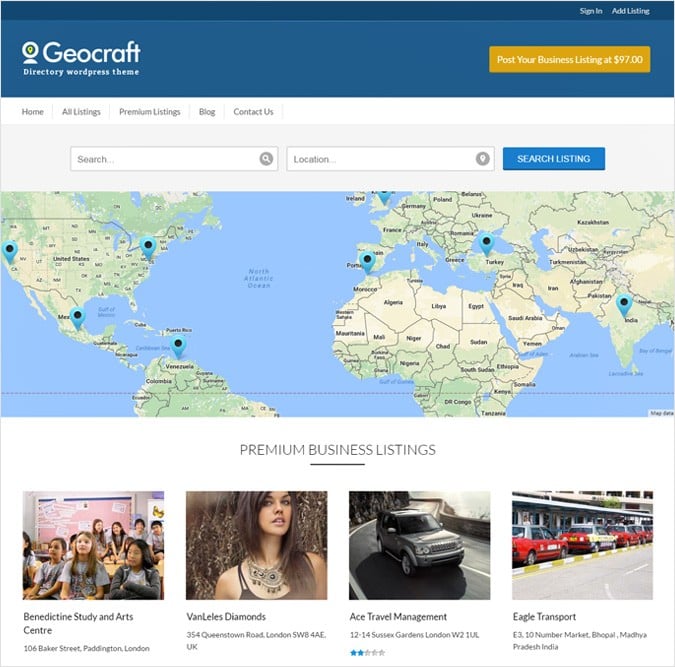Click the SEARCH LISTING button
The image size is (675, 667).
coord(554,158)
